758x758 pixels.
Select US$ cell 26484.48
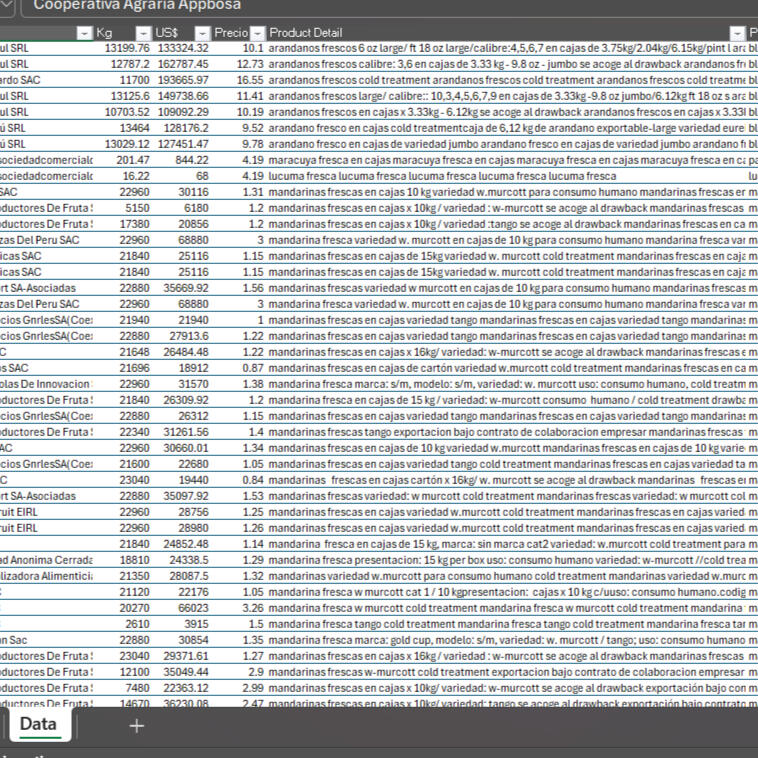(181, 352)
